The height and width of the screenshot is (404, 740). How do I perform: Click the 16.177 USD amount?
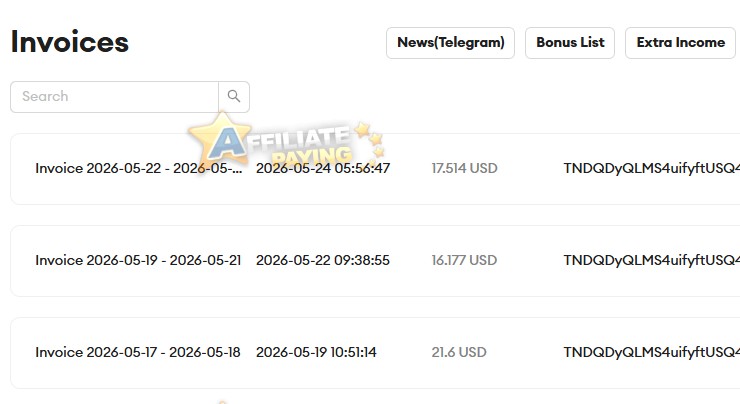tap(464, 261)
